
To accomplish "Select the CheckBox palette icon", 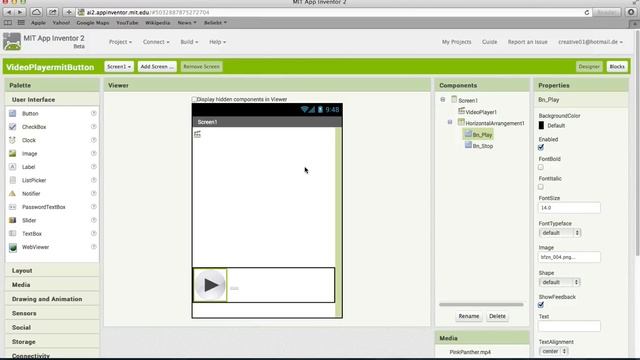I will click(13, 127).
